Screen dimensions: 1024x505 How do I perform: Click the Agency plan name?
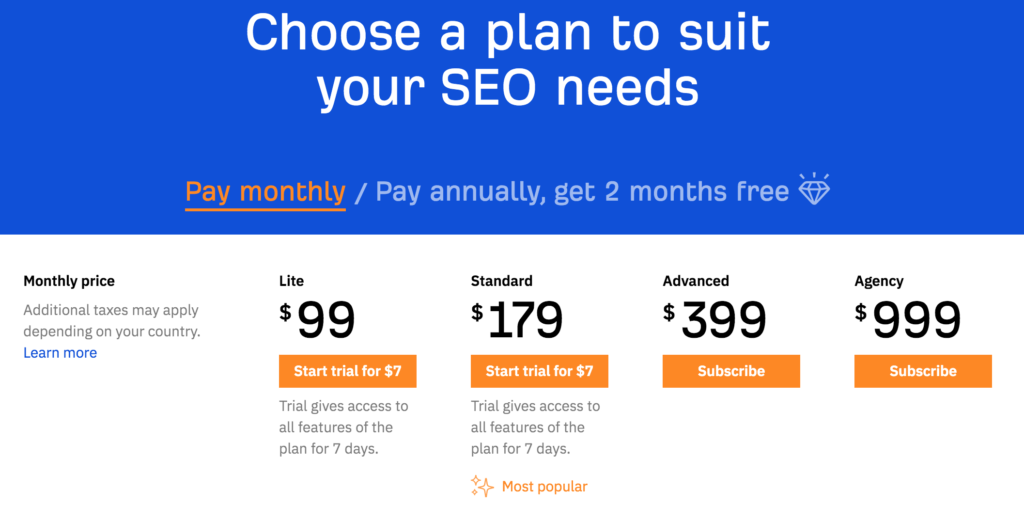tap(878, 281)
